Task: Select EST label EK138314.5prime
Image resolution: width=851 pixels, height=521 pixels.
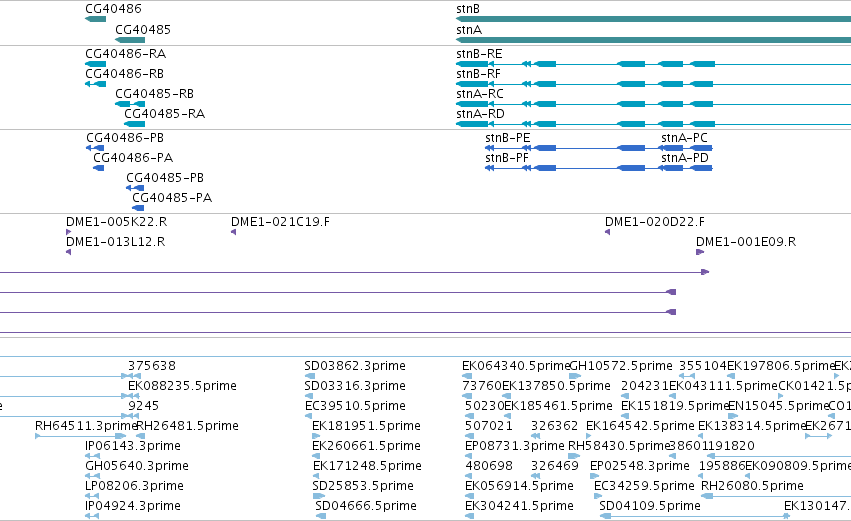Action: (752, 426)
